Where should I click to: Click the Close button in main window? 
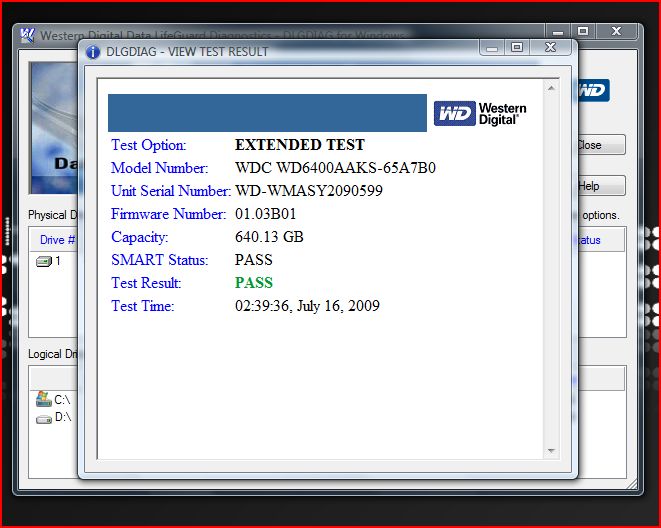pos(601,145)
